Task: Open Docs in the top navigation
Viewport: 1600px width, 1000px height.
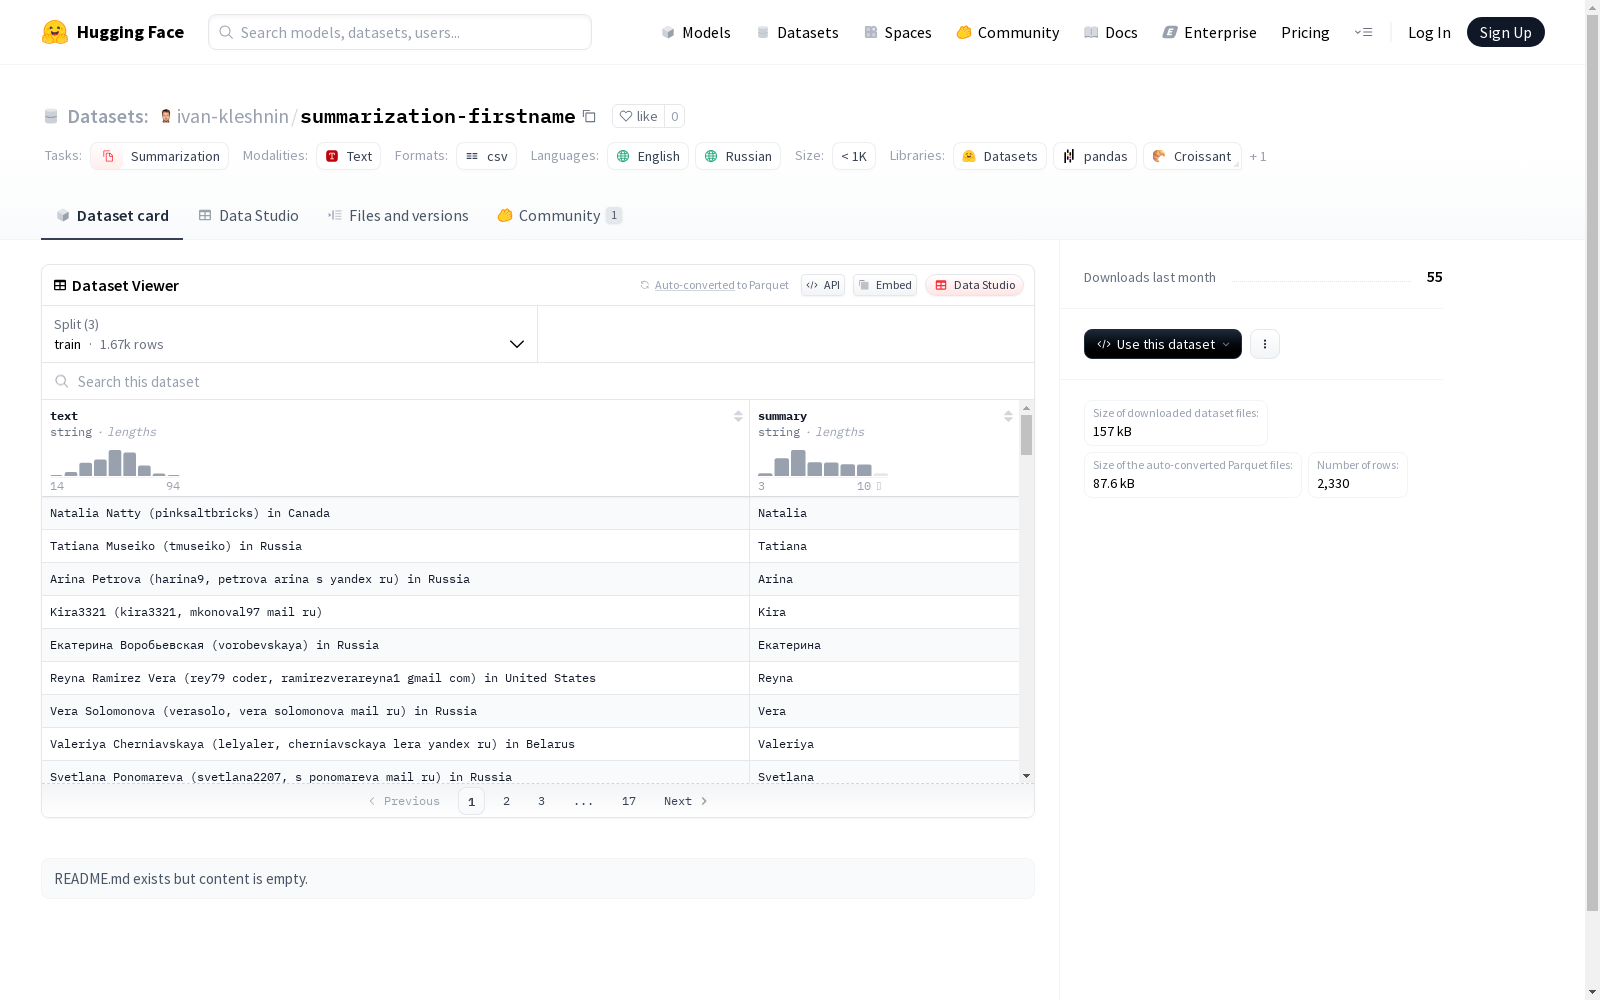Action: pos(1110,32)
